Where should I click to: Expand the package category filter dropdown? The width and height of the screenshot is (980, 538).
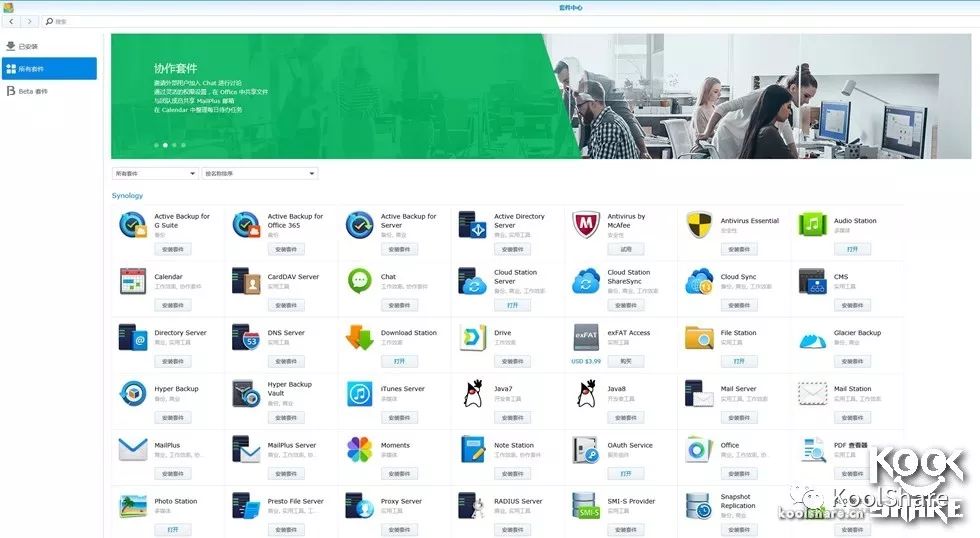(x=155, y=173)
